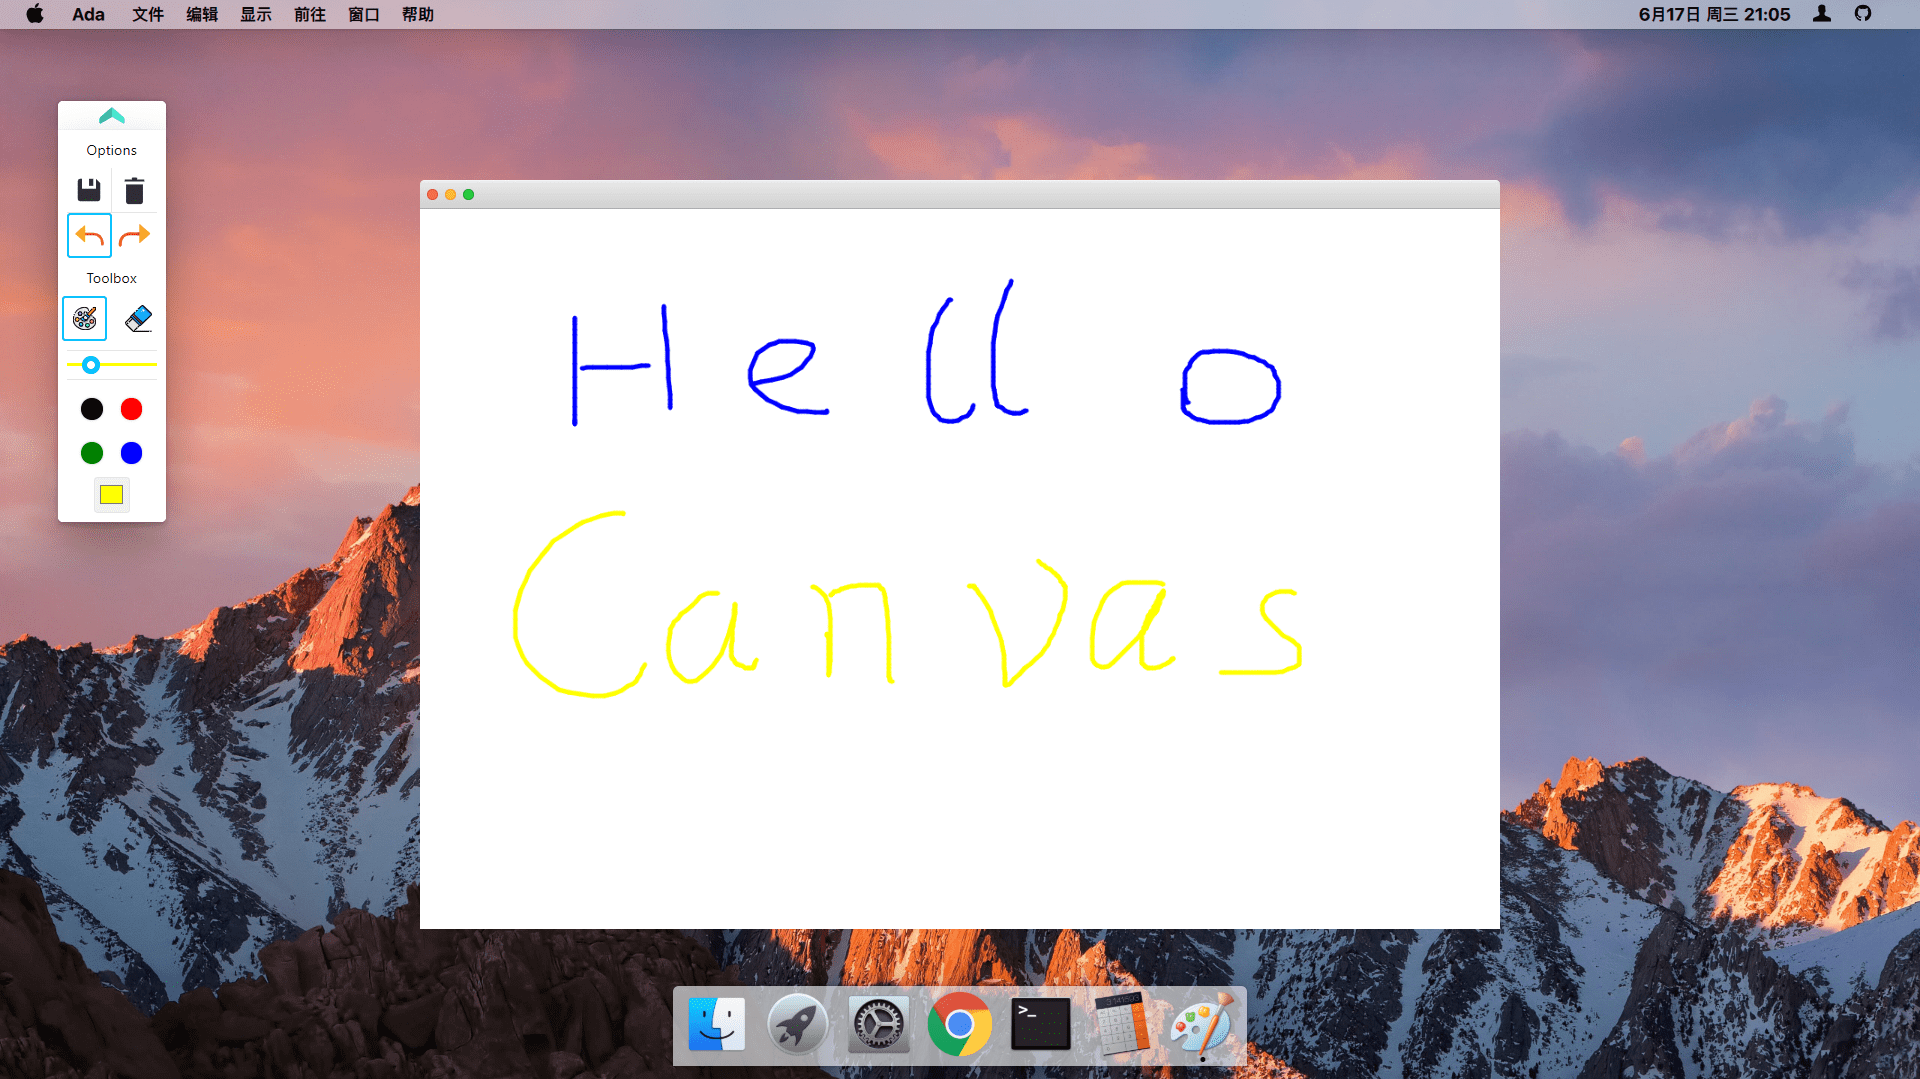Image resolution: width=1920 pixels, height=1079 pixels.
Task: Adjust the brush size slider handle
Action: [90, 364]
